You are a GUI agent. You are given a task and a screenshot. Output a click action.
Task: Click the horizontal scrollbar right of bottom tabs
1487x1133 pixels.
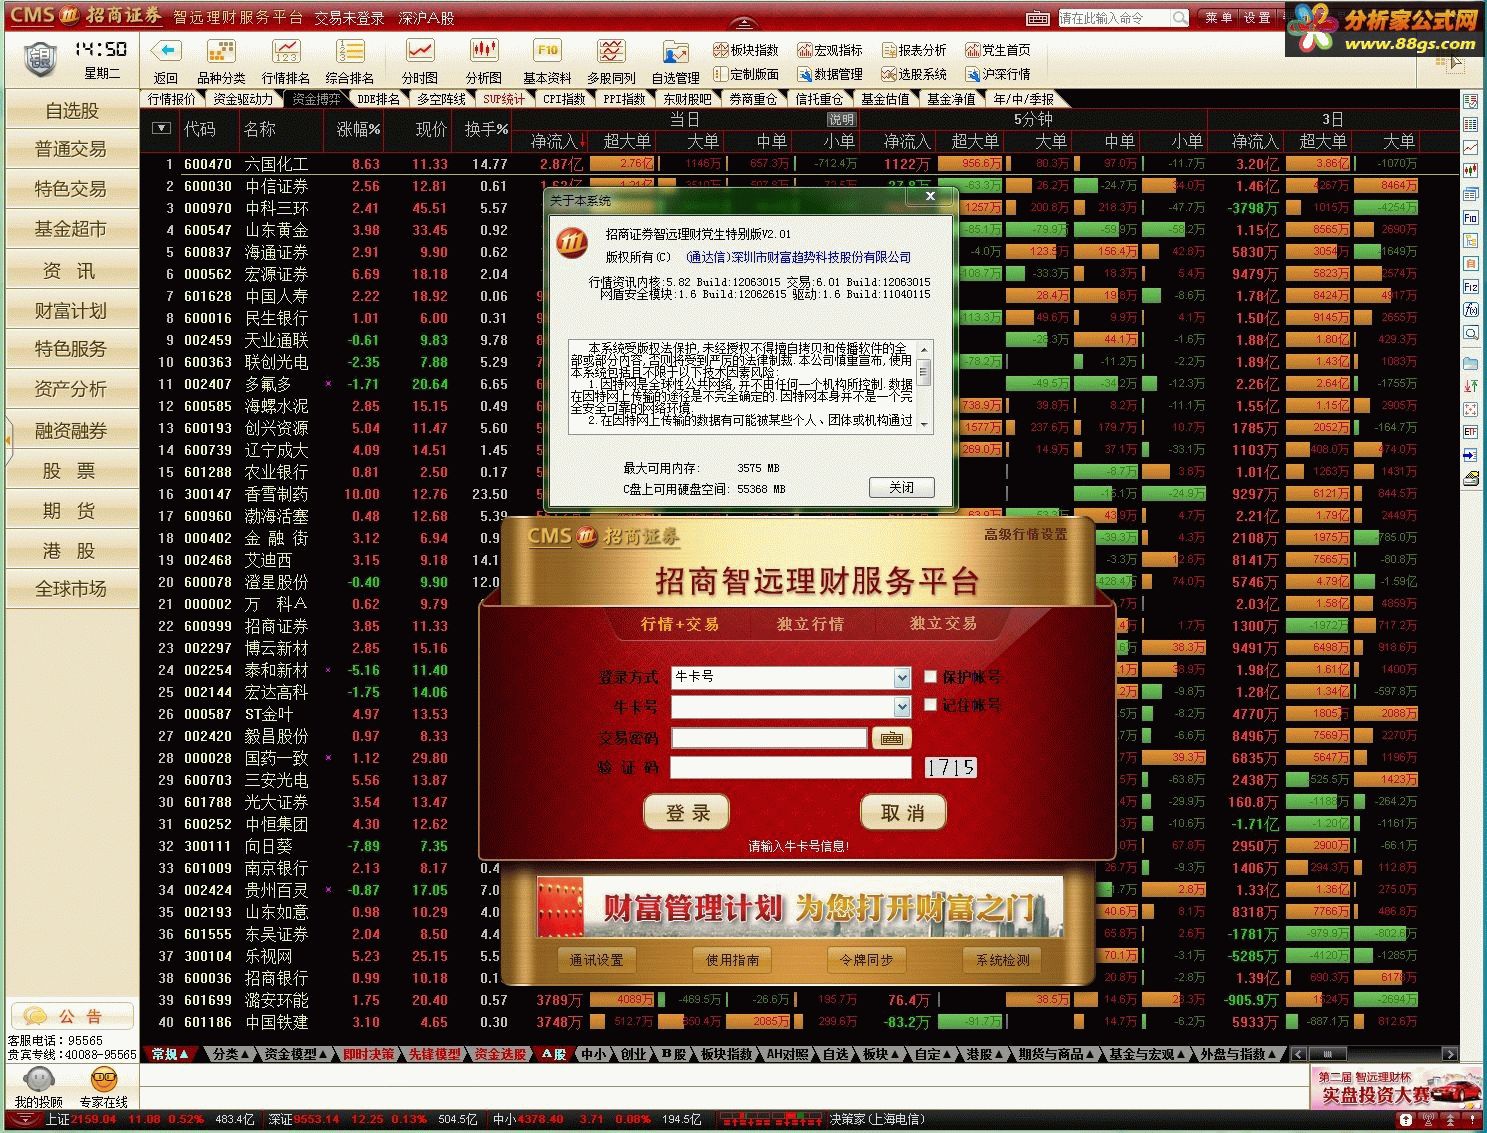pyautogui.click(x=1374, y=1054)
